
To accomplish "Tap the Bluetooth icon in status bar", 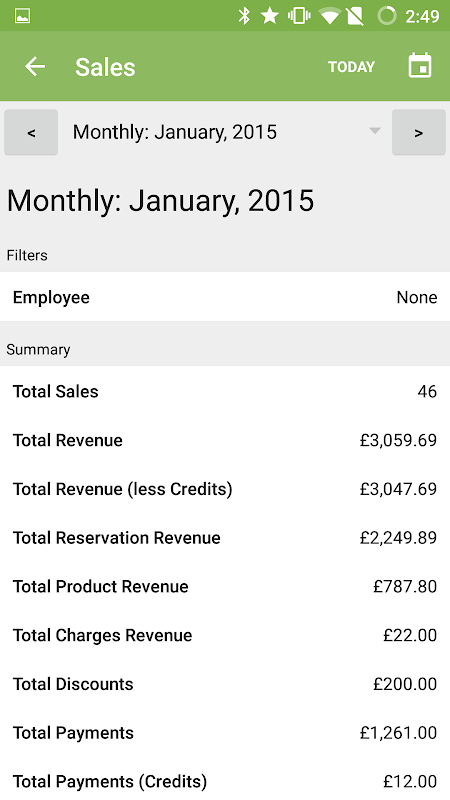I will click(x=244, y=16).
